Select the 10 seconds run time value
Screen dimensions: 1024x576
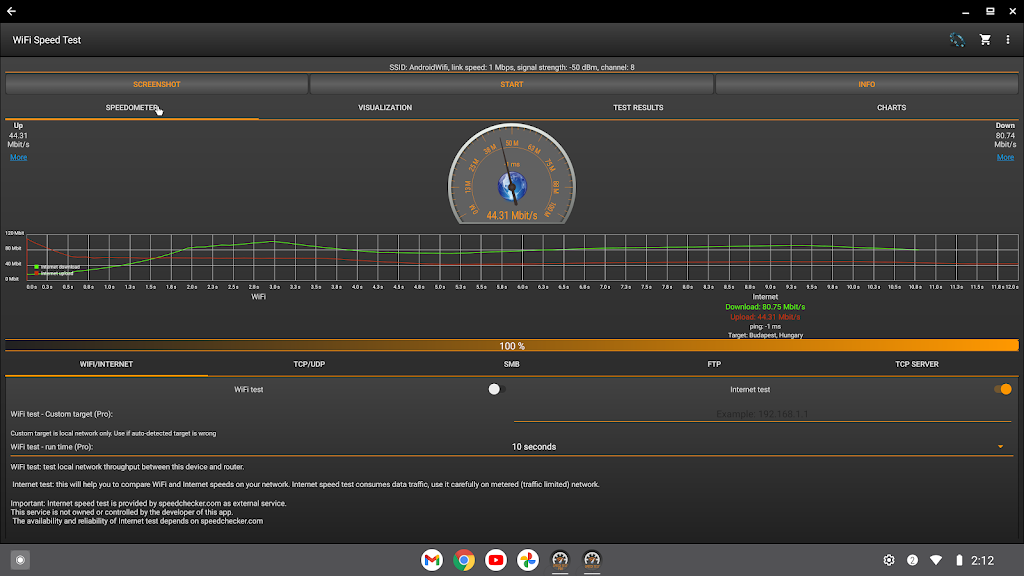click(x=534, y=447)
